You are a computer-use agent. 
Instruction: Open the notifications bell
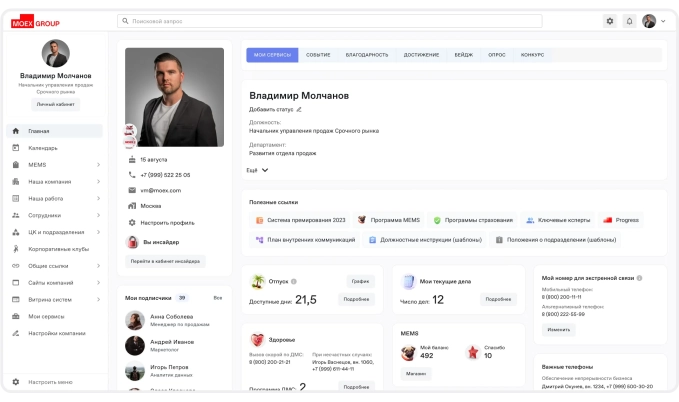pos(629,21)
